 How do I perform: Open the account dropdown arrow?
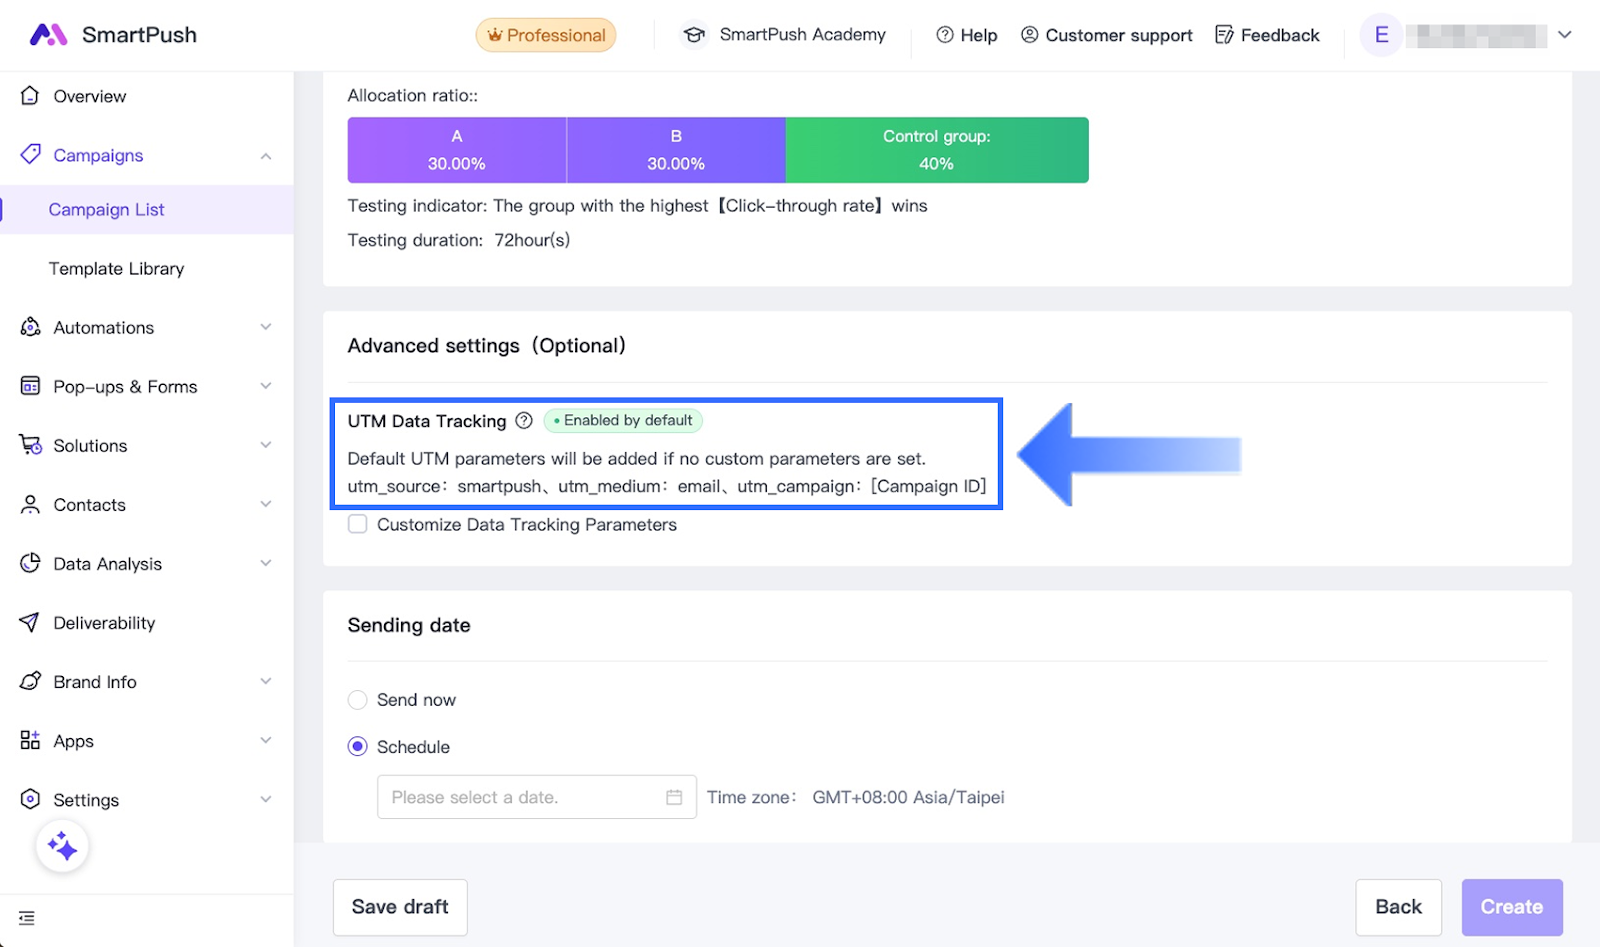pyautogui.click(x=1565, y=35)
